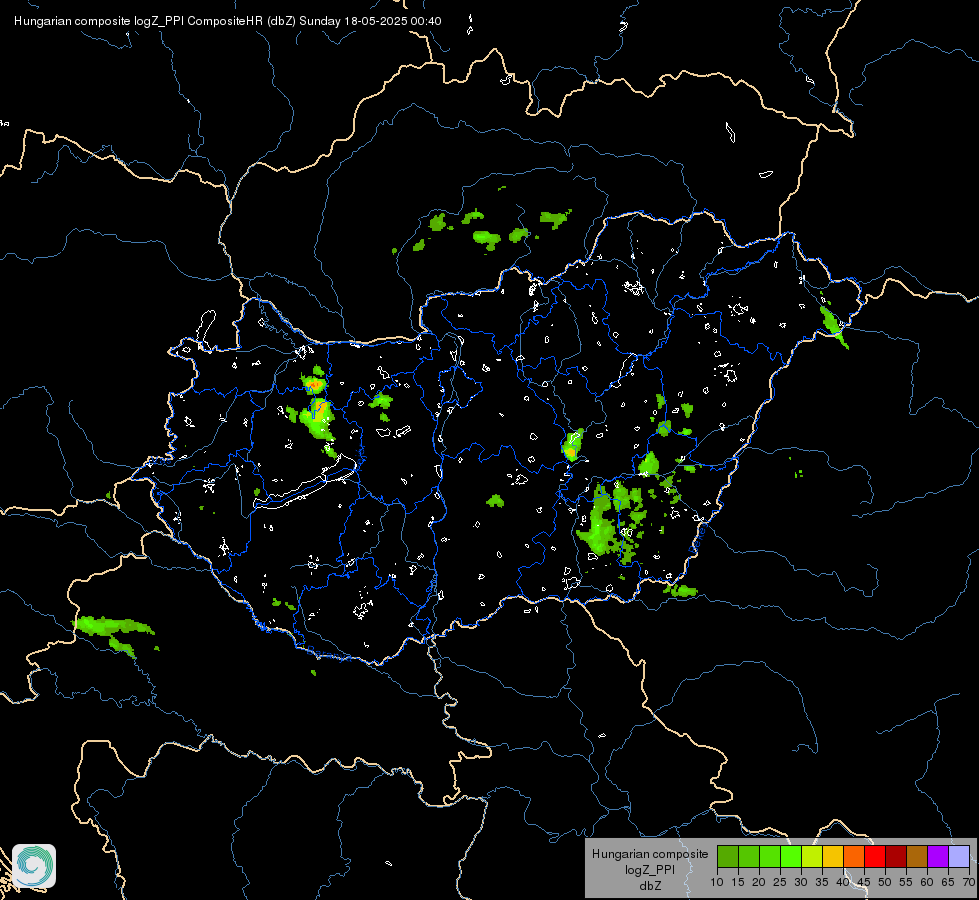This screenshot has height=900, width=979.
Task: Select the 10-15 dBZ dark green swatch
Action: (x=728, y=856)
